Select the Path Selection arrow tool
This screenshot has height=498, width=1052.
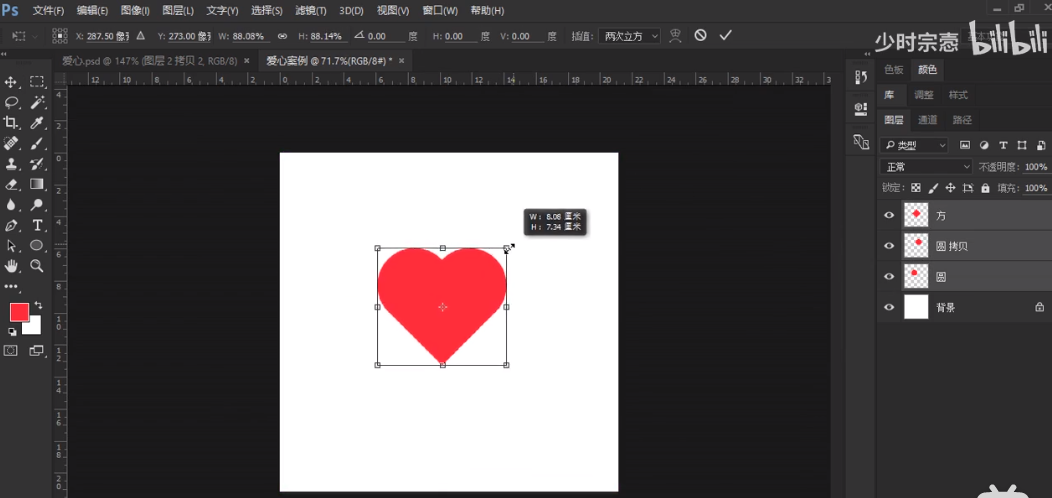11,246
